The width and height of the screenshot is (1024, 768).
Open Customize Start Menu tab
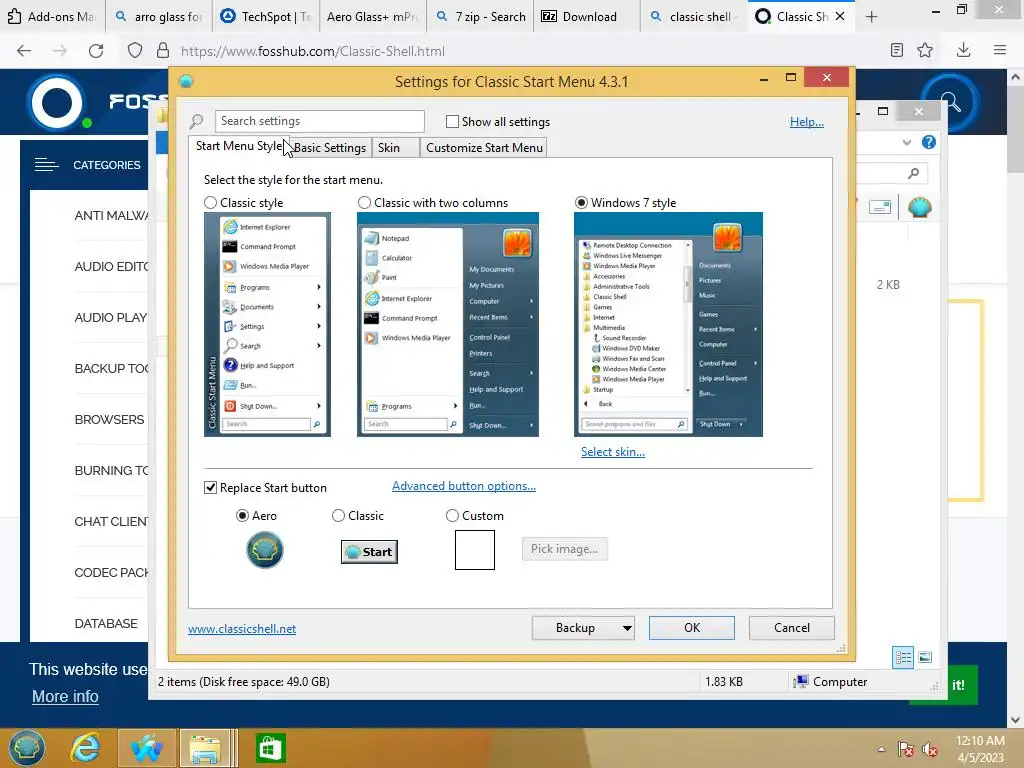(484, 148)
